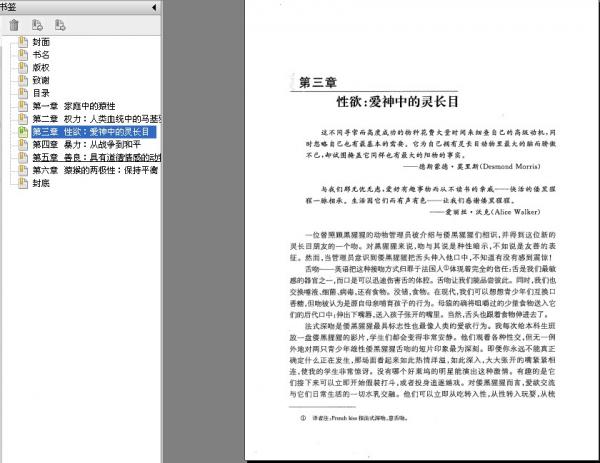
Task: Click the bookmark icon beside 封底
Action: point(23,183)
